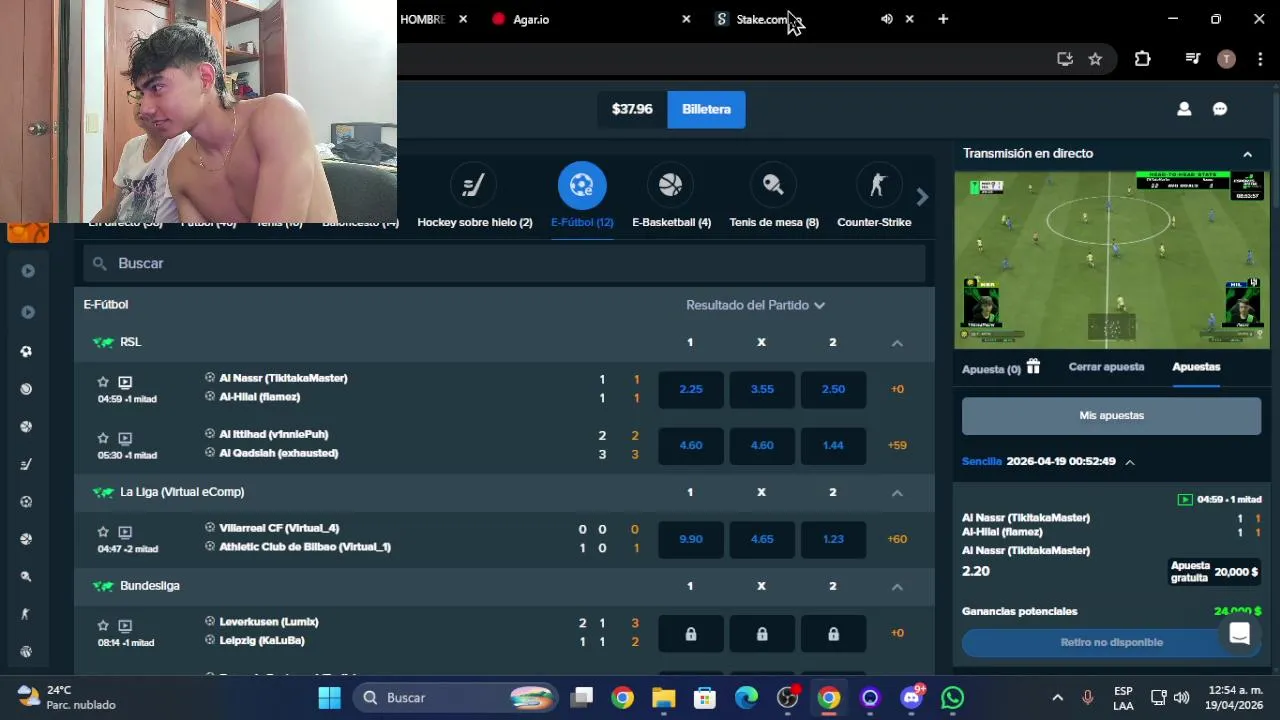Image resolution: width=1280 pixels, height=720 pixels.
Task: Collapse the Sencilla bet details chevron
Action: [x=1130, y=462]
